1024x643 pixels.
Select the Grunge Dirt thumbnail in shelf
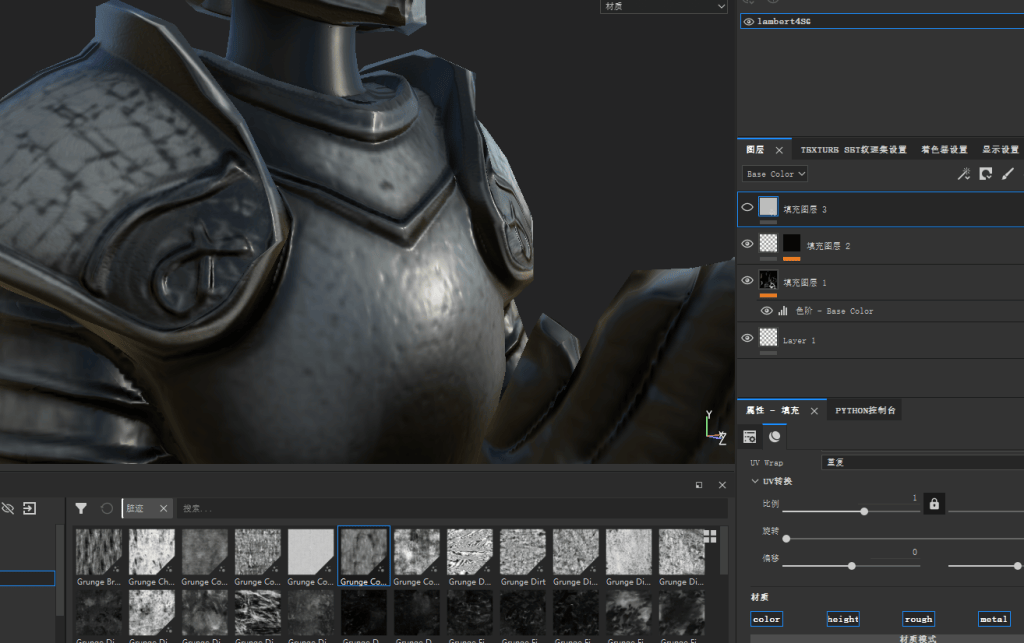(x=523, y=557)
